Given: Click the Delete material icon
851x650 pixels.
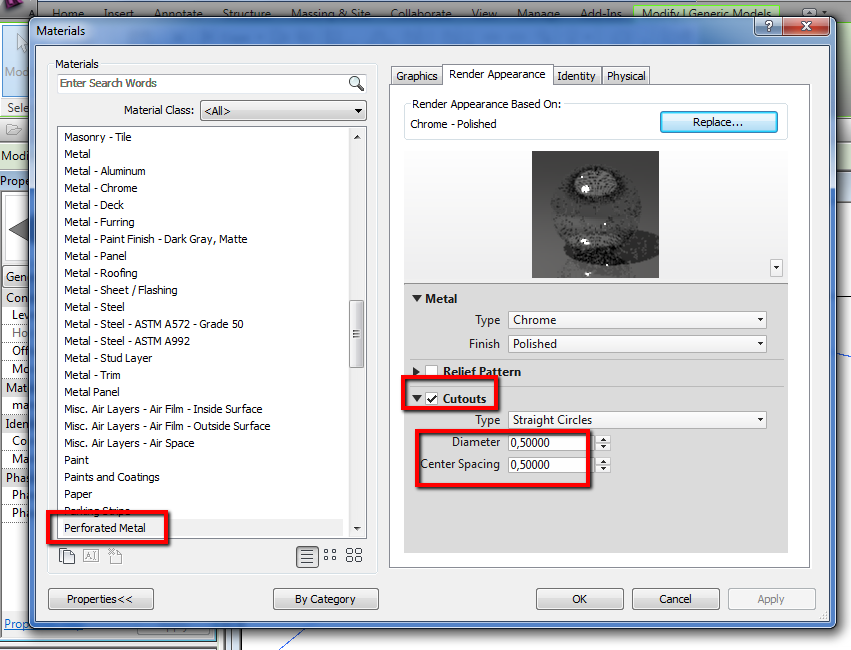Looking at the screenshot, I should coord(115,556).
